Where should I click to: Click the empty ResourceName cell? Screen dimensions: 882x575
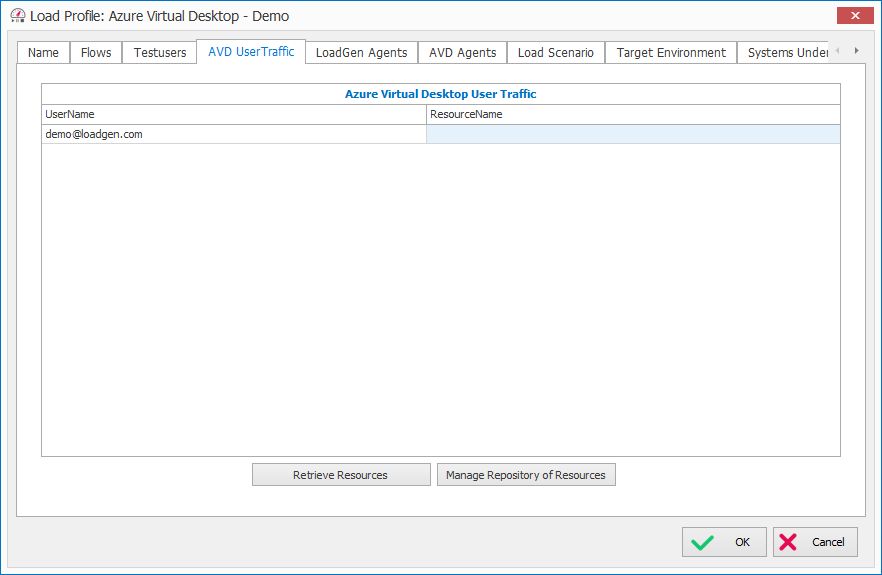[x=633, y=134]
